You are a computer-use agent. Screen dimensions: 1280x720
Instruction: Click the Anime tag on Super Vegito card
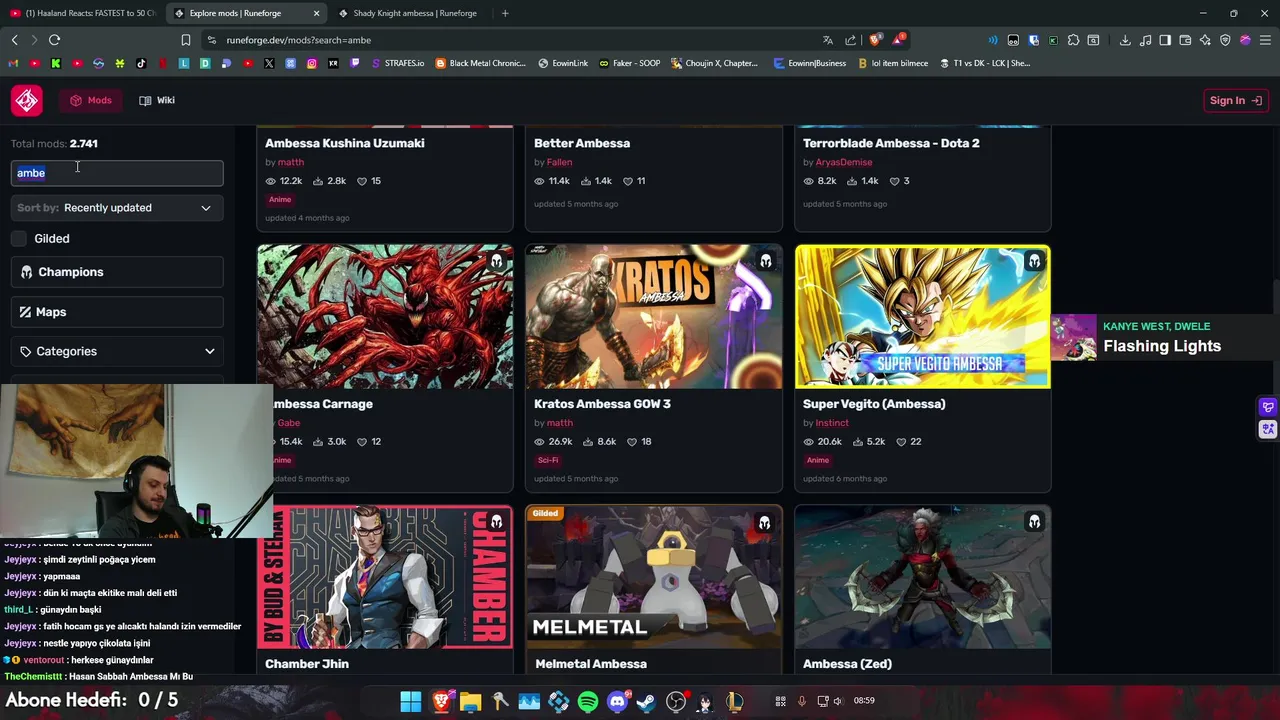[x=818, y=460]
